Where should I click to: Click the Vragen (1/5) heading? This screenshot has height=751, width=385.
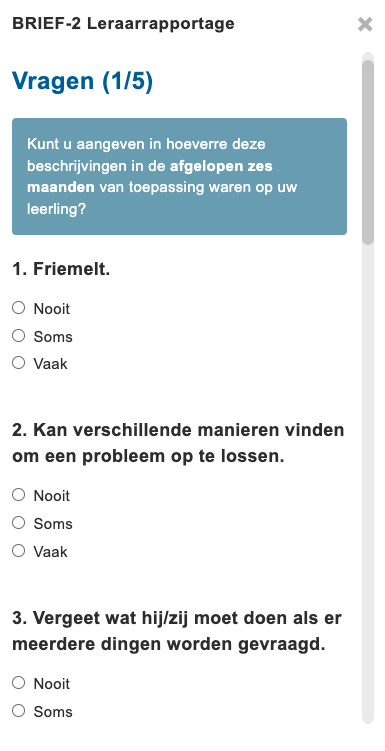coord(82,81)
